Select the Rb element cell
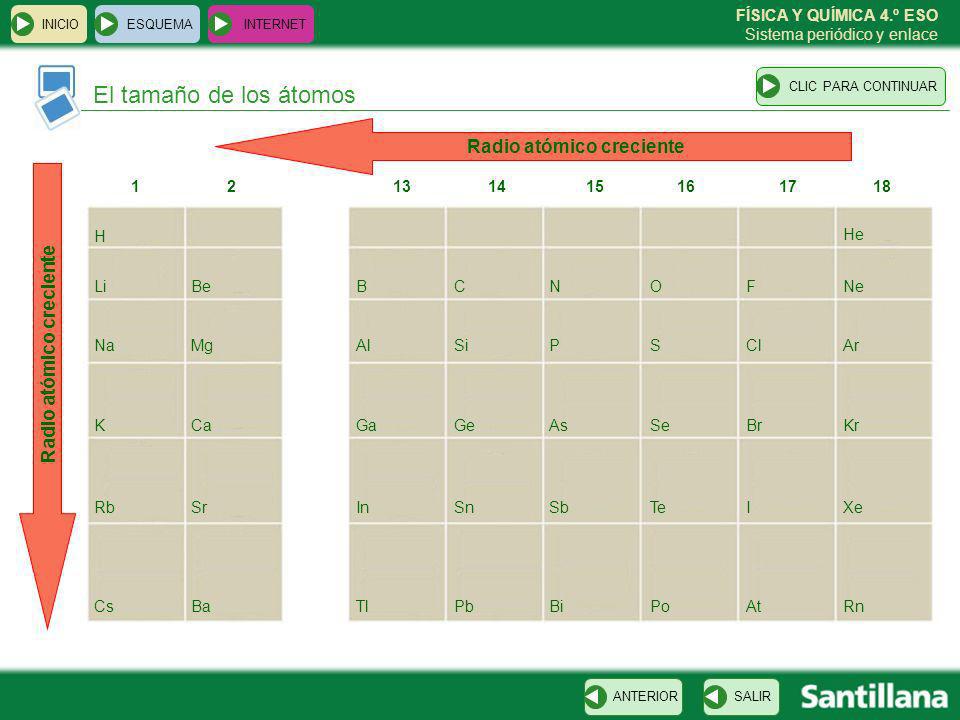 [137, 481]
